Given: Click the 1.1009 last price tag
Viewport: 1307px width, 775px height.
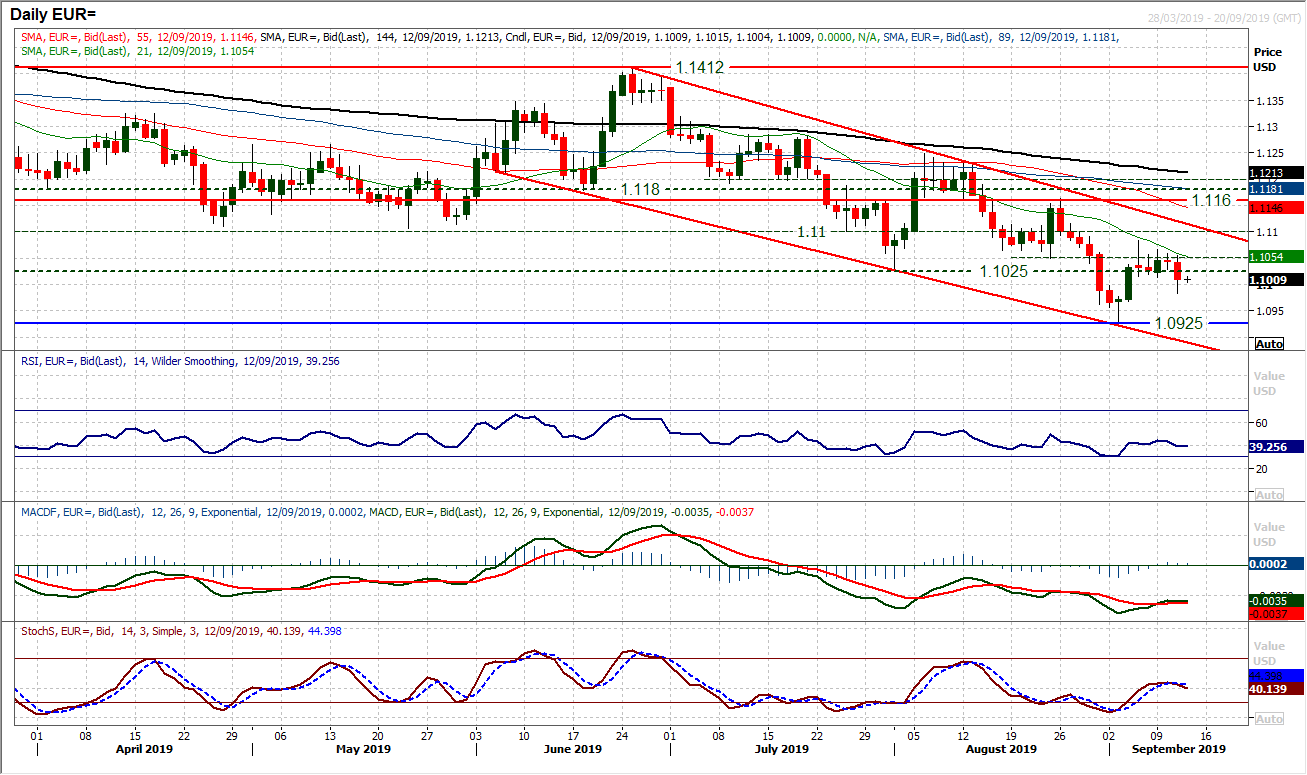Looking at the screenshot, I should (x=1277, y=280).
